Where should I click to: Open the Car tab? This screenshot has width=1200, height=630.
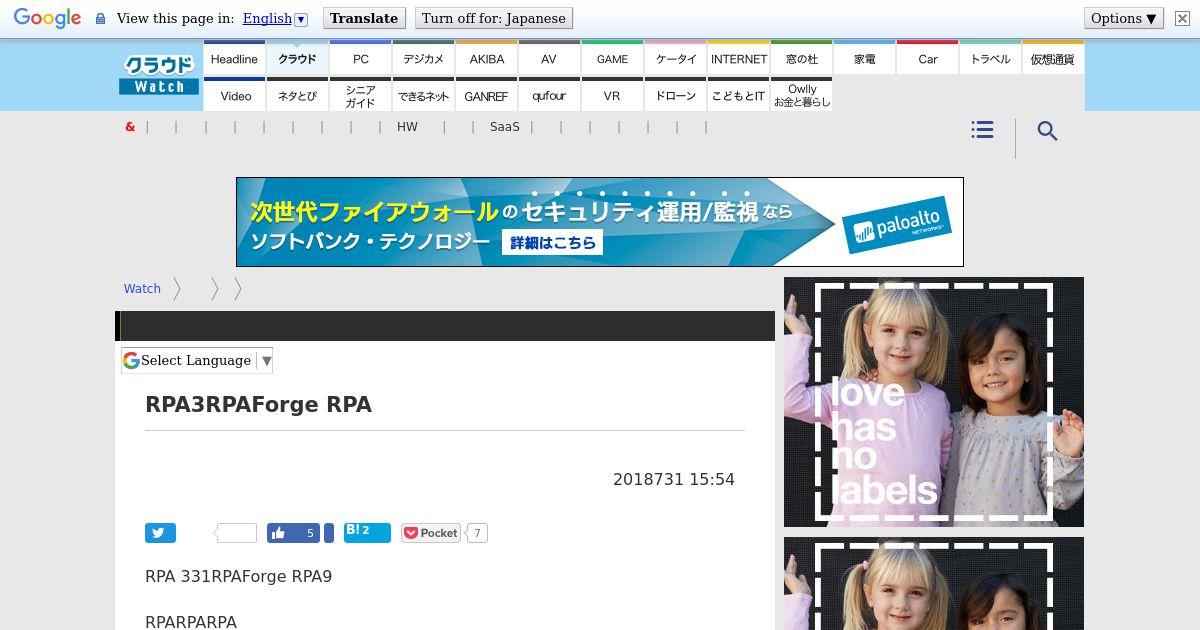(x=928, y=58)
